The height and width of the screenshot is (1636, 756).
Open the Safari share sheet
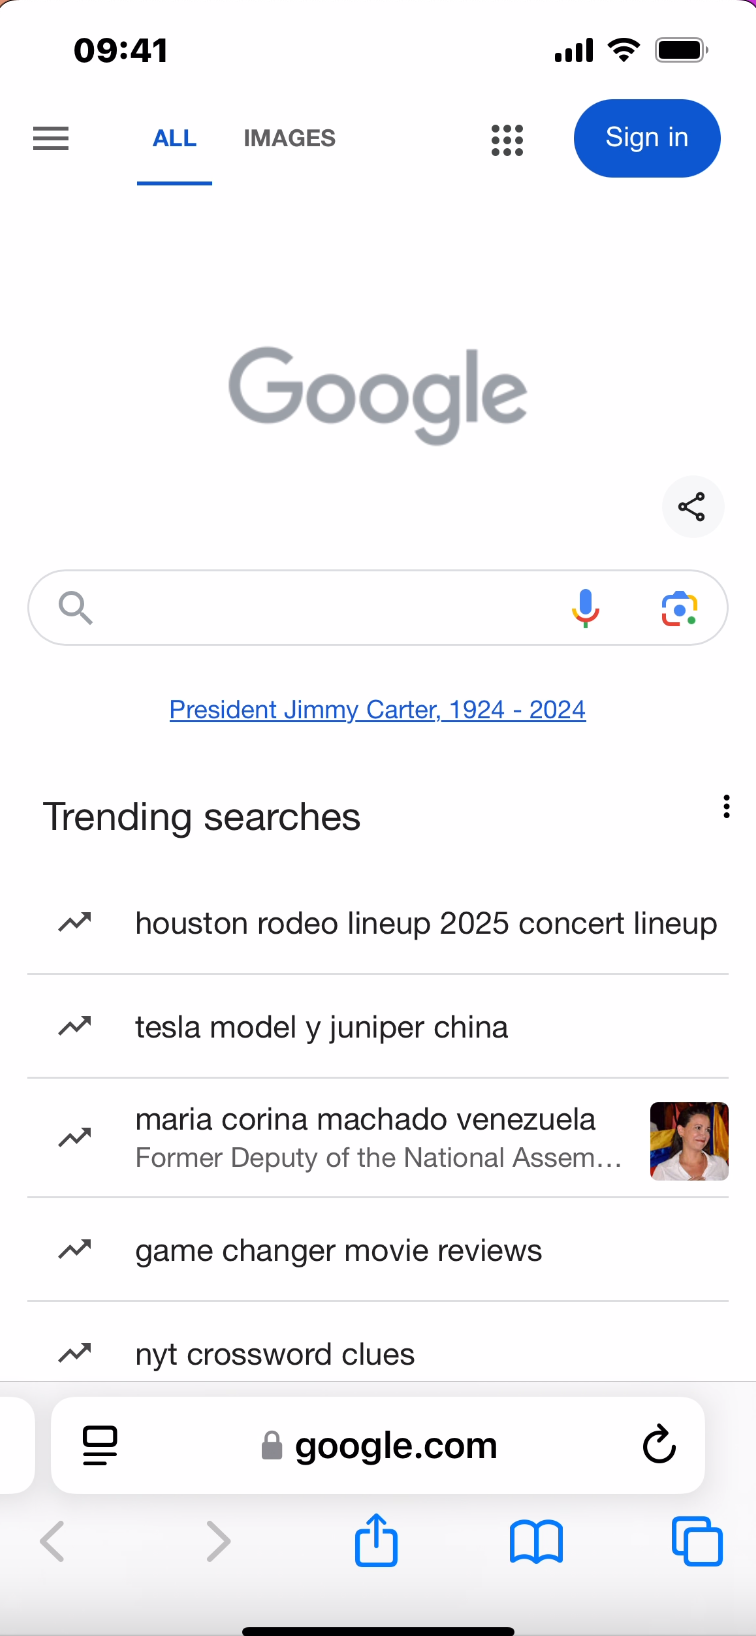[376, 1541]
